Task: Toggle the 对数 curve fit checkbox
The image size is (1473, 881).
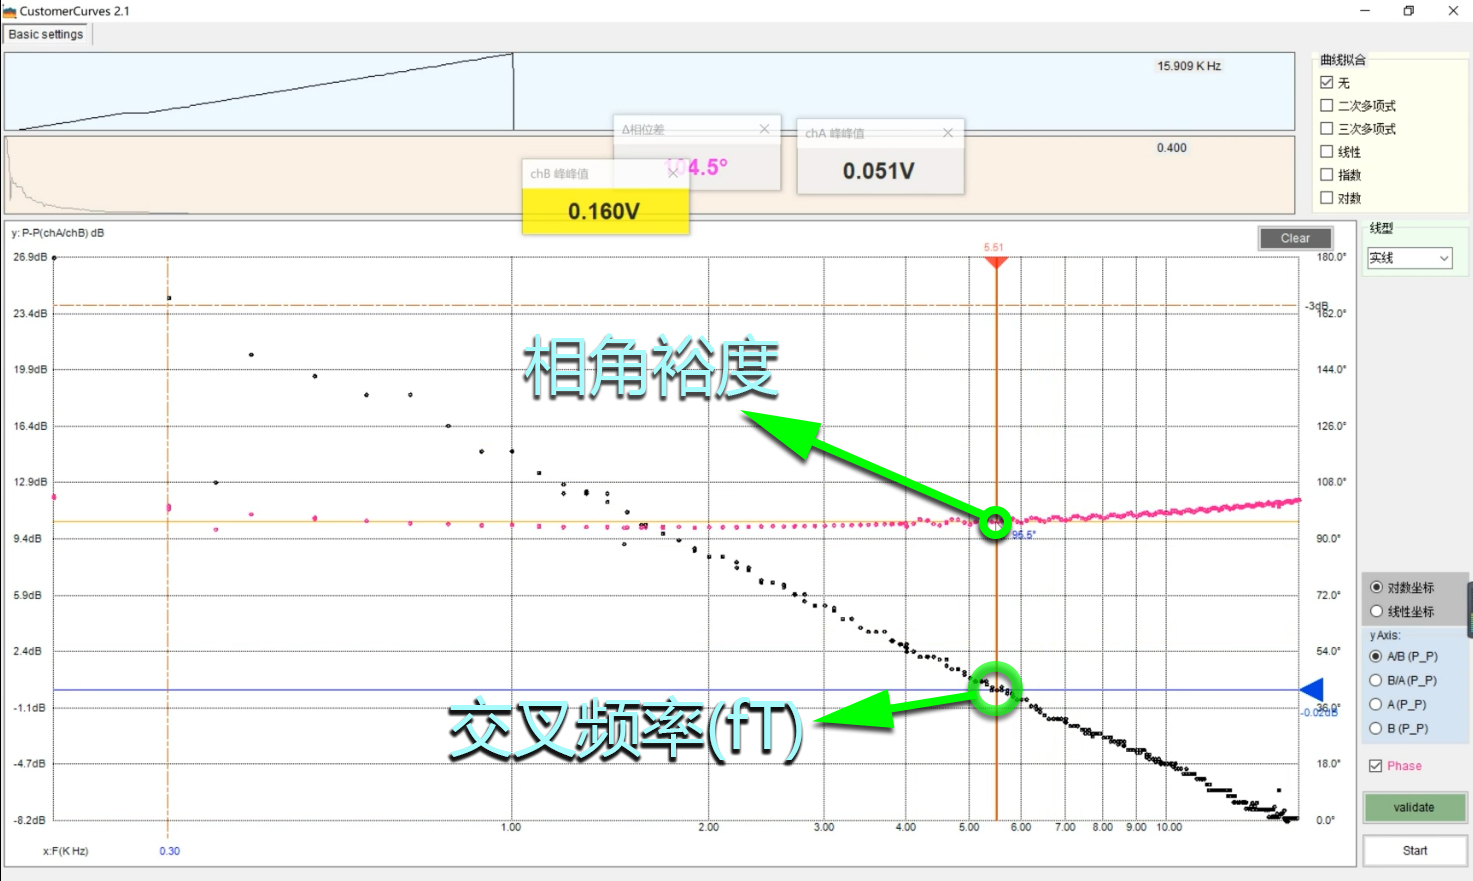Action: pos(1327,198)
